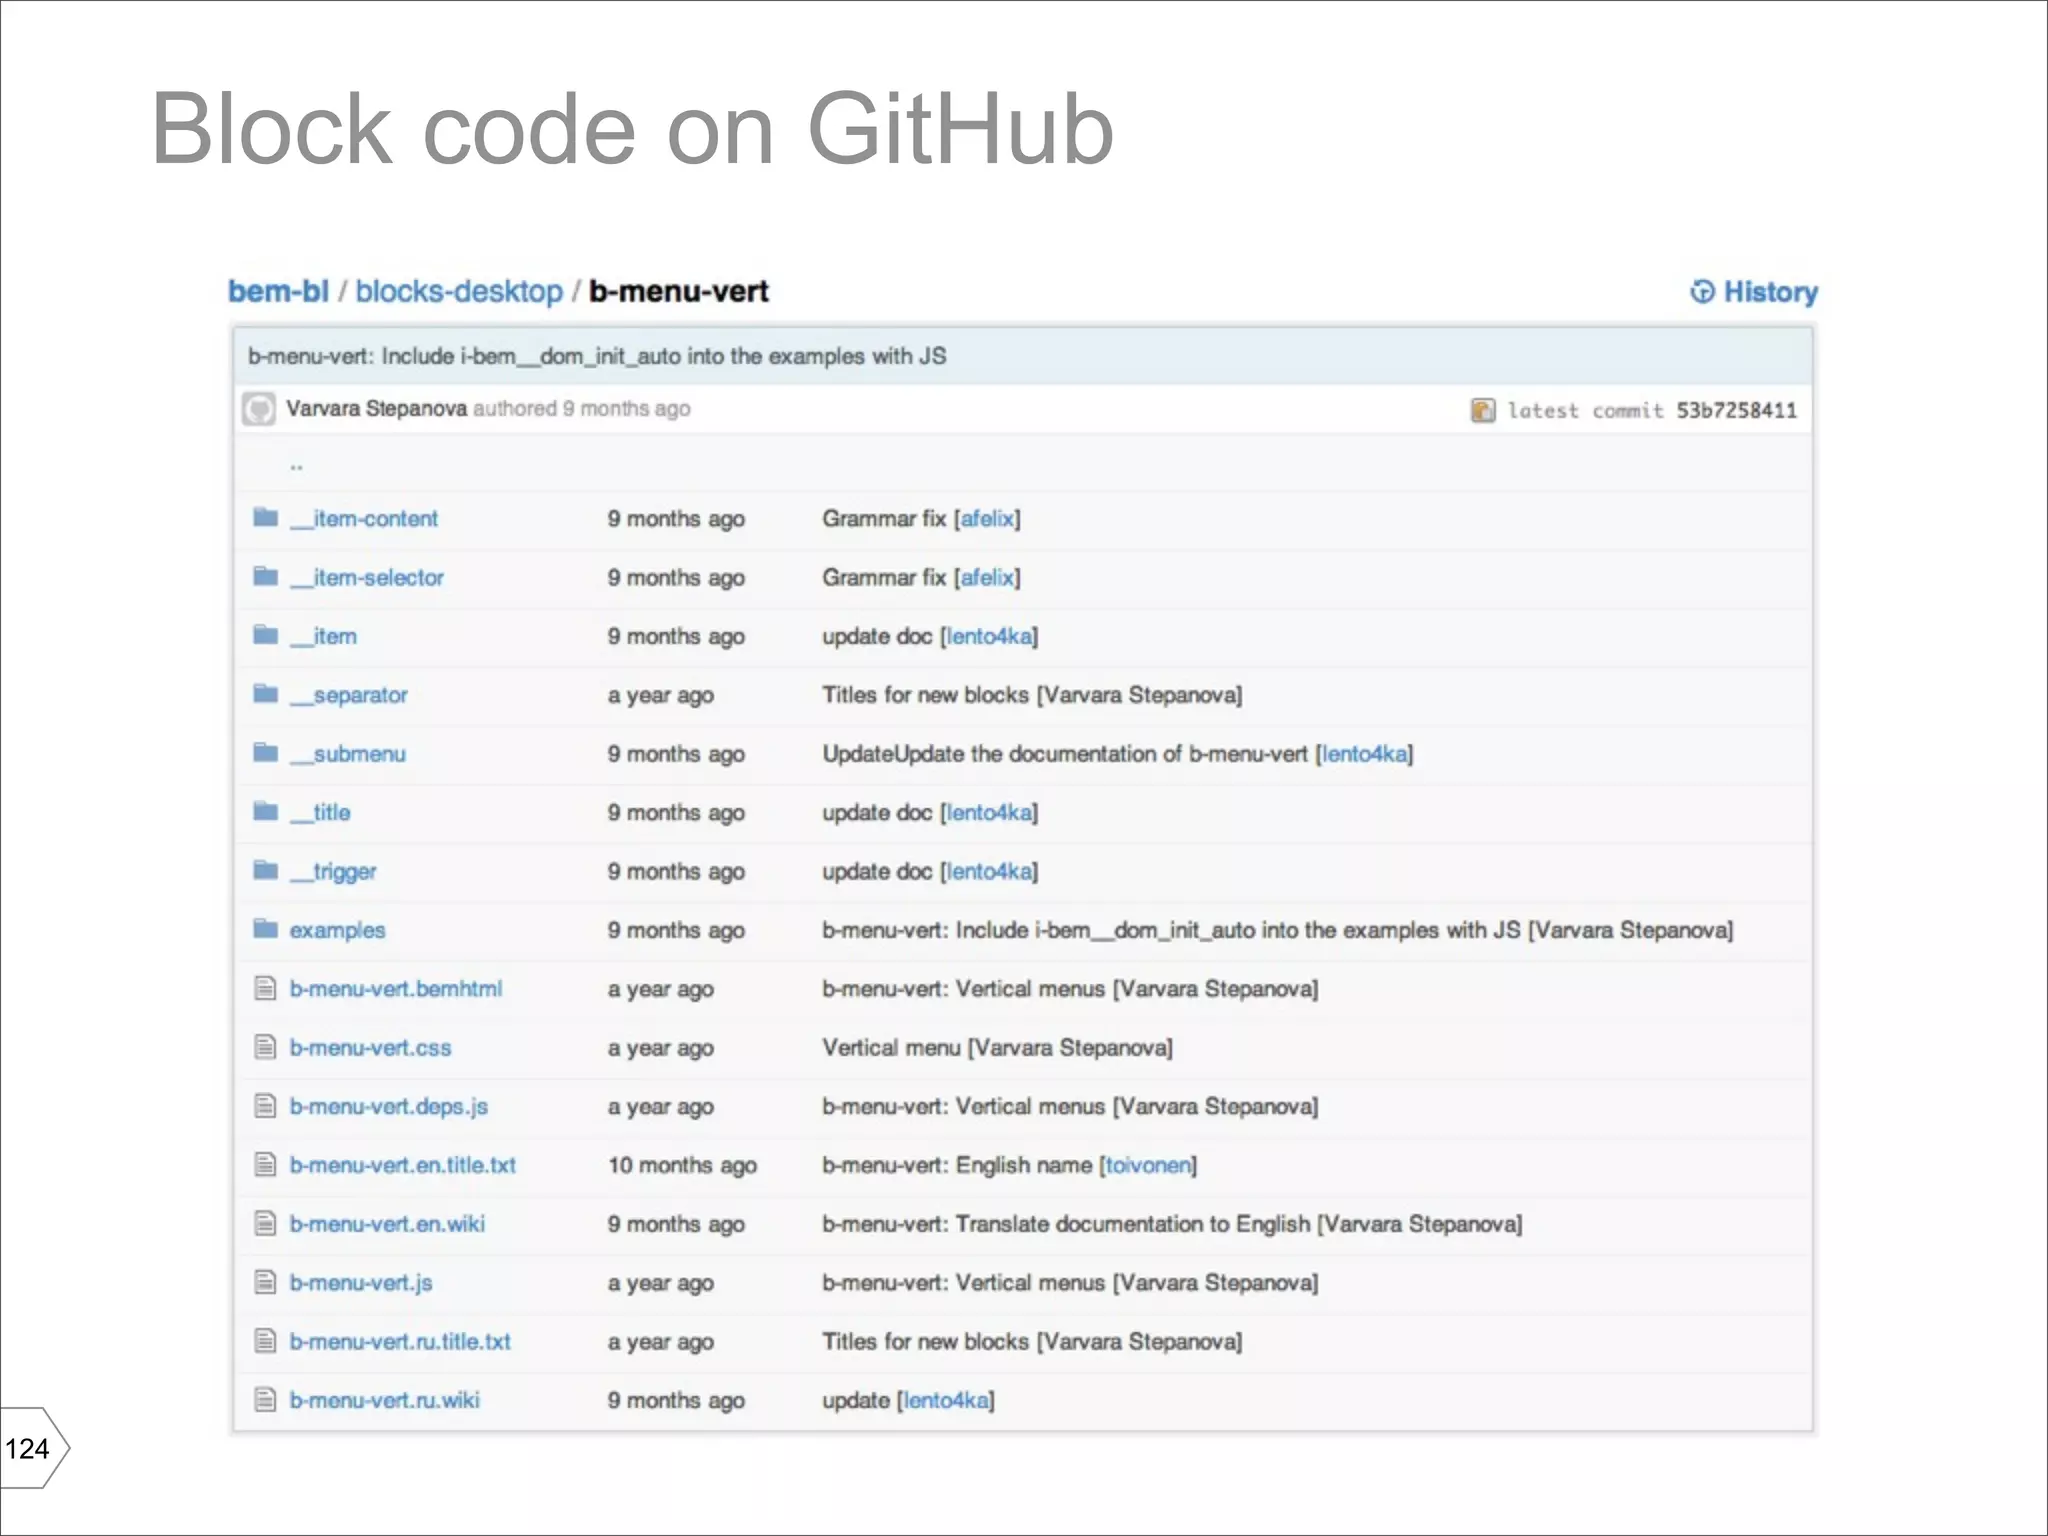The image size is (2048, 1536).
Task: Open b-menu-vert.ru.title.txt file
Action: [400, 1342]
